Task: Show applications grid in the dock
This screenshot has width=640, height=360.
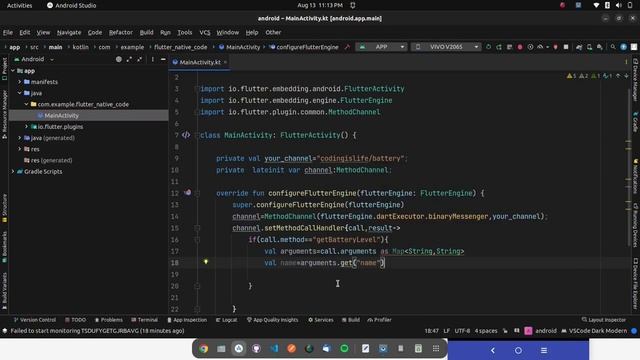Action: point(436,349)
